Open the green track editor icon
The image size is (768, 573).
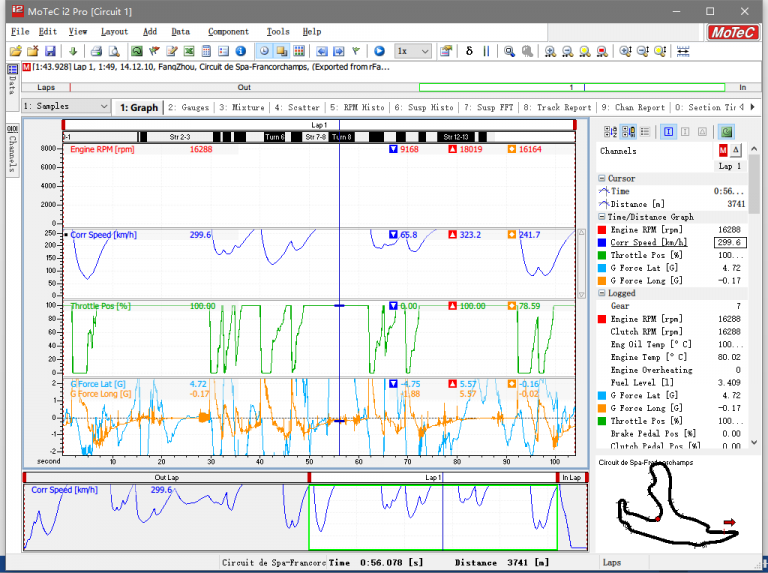(137, 51)
